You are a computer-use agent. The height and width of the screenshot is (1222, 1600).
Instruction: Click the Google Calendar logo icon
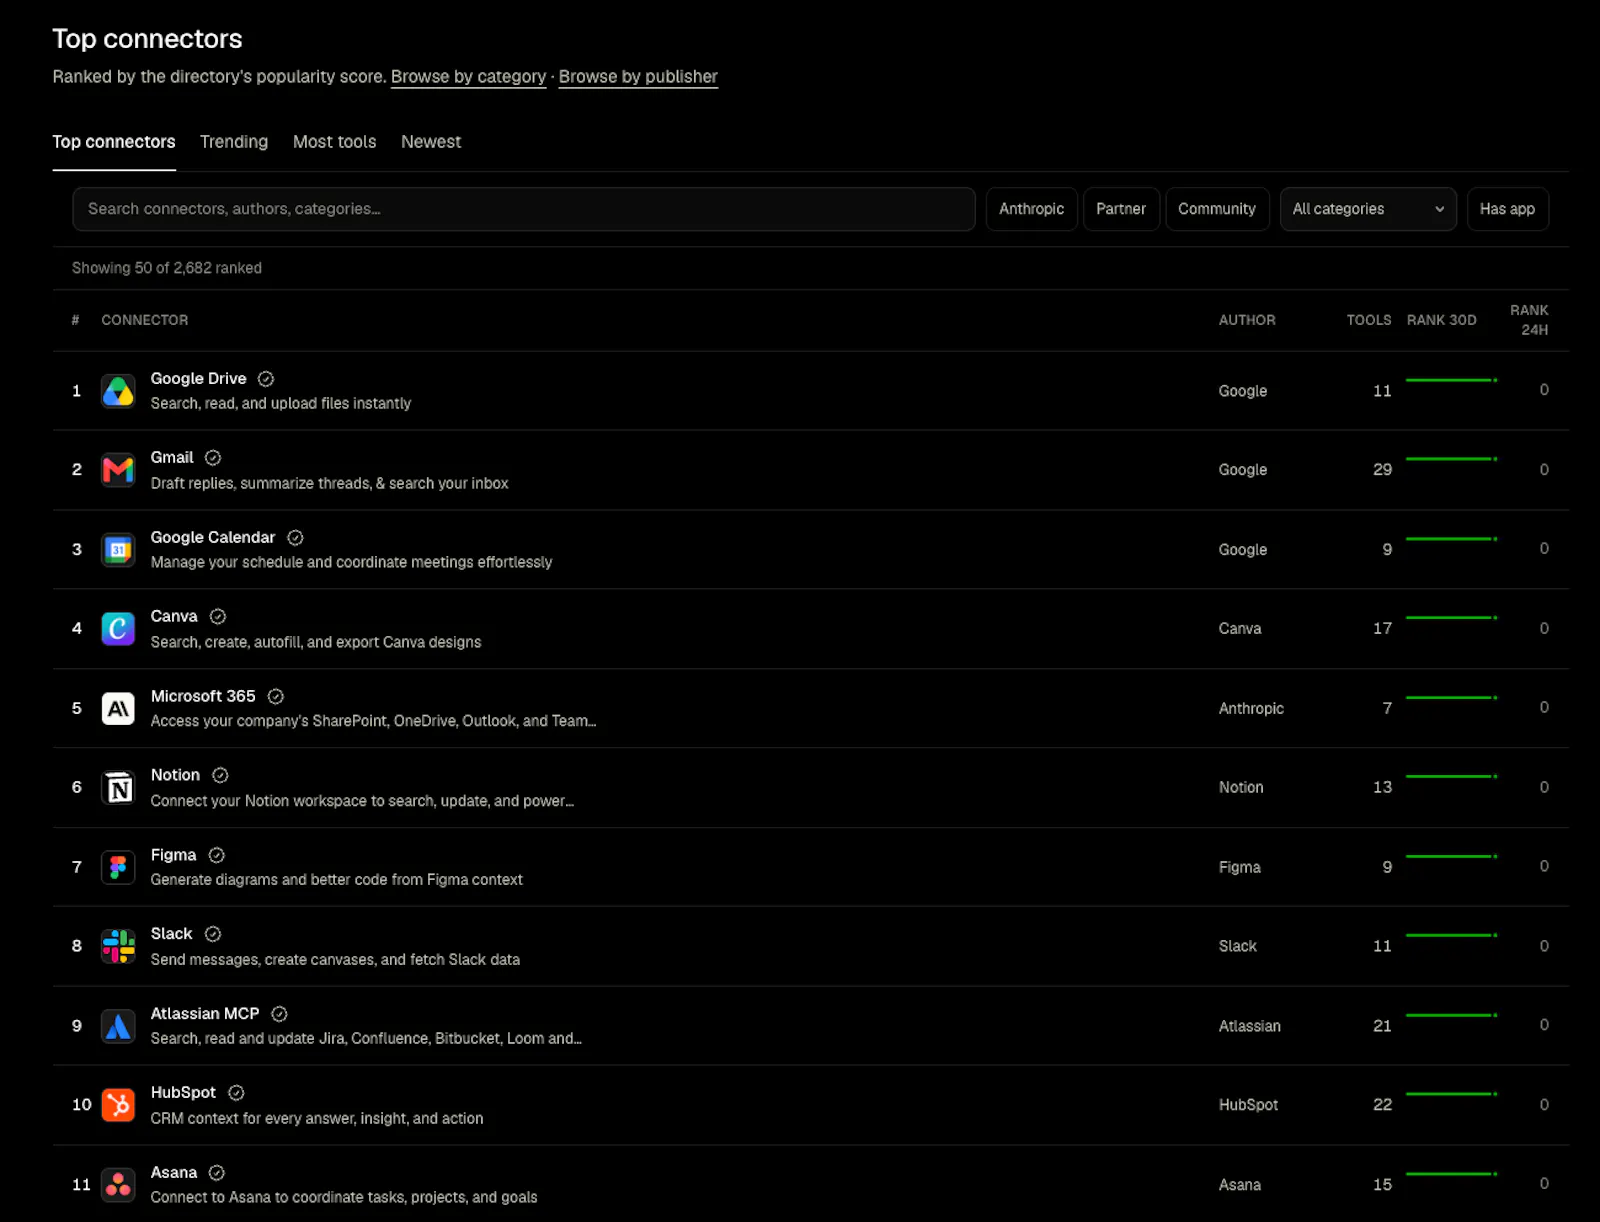(118, 549)
